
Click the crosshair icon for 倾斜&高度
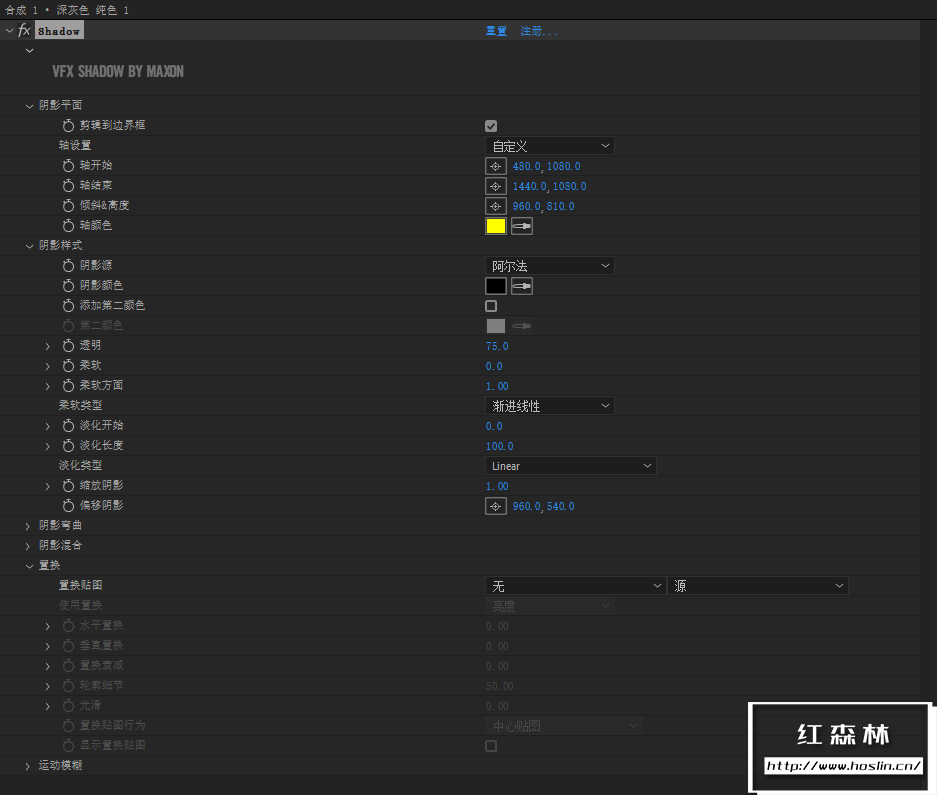[496, 206]
